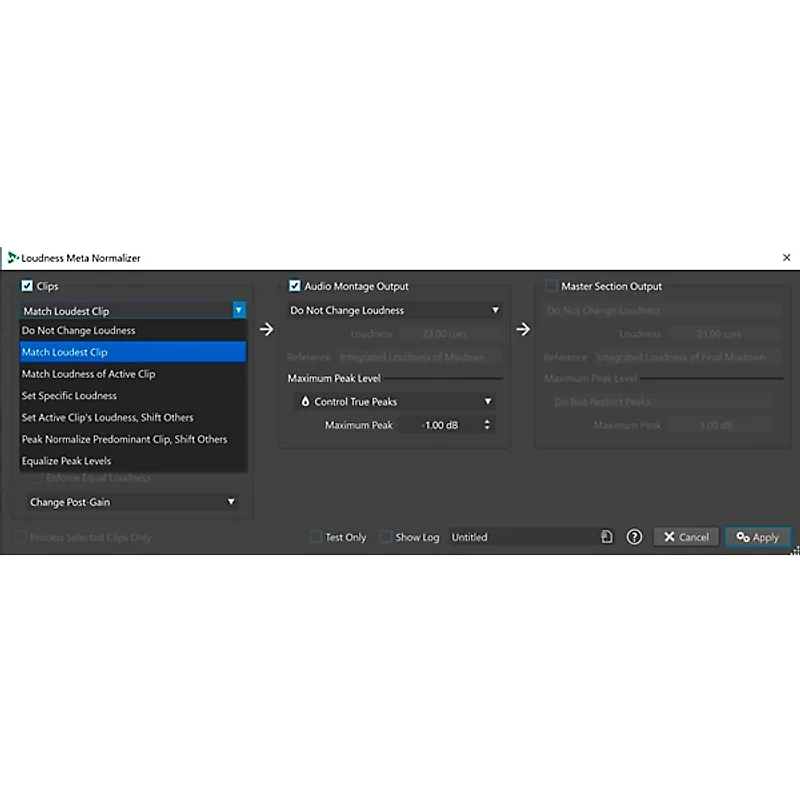Image resolution: width=800 pixels, height=800 pixels.
Task: Open the help question mark icon
Action: (634, 537)
